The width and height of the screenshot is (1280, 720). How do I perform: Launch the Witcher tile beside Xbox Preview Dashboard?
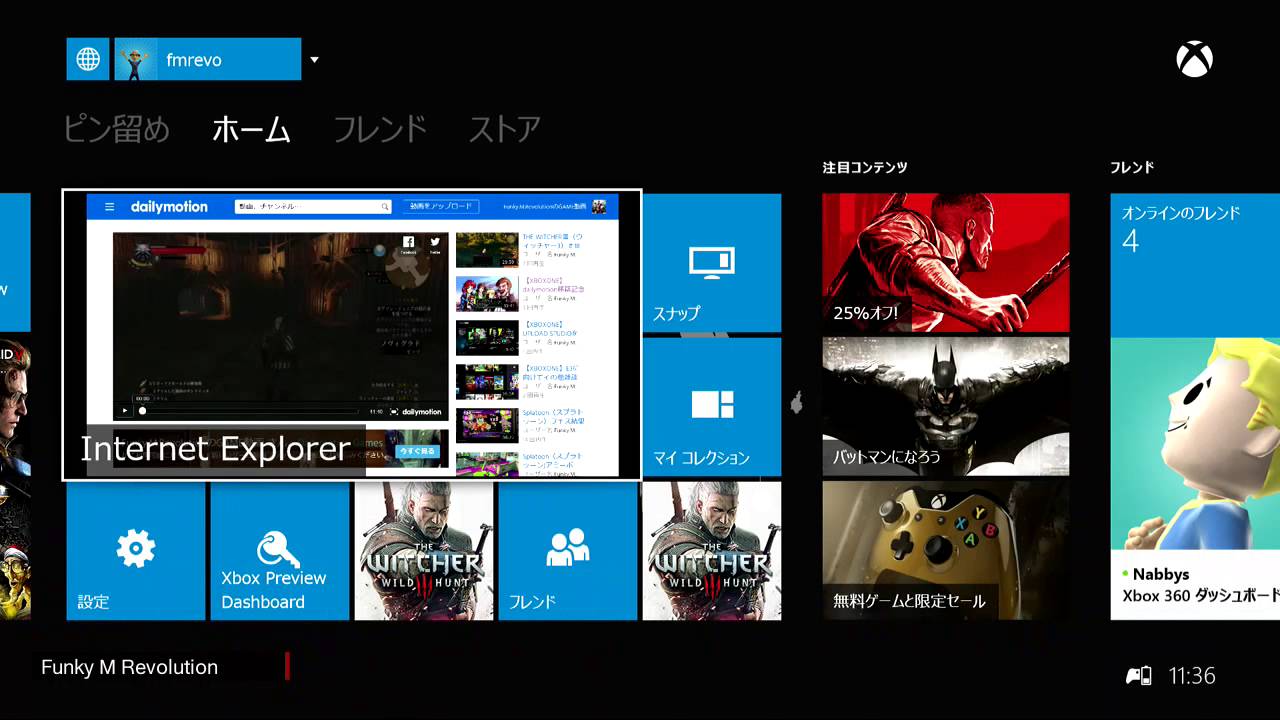[x=424, y=551]
